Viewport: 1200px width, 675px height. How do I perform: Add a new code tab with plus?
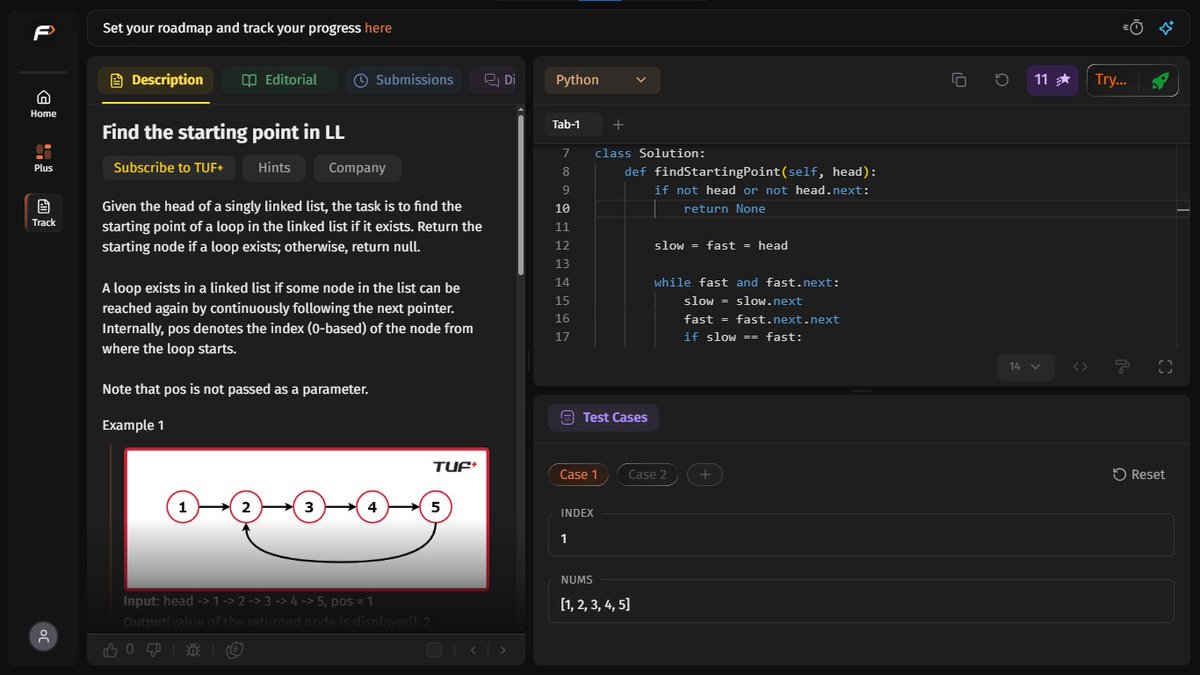coord(618,125)
